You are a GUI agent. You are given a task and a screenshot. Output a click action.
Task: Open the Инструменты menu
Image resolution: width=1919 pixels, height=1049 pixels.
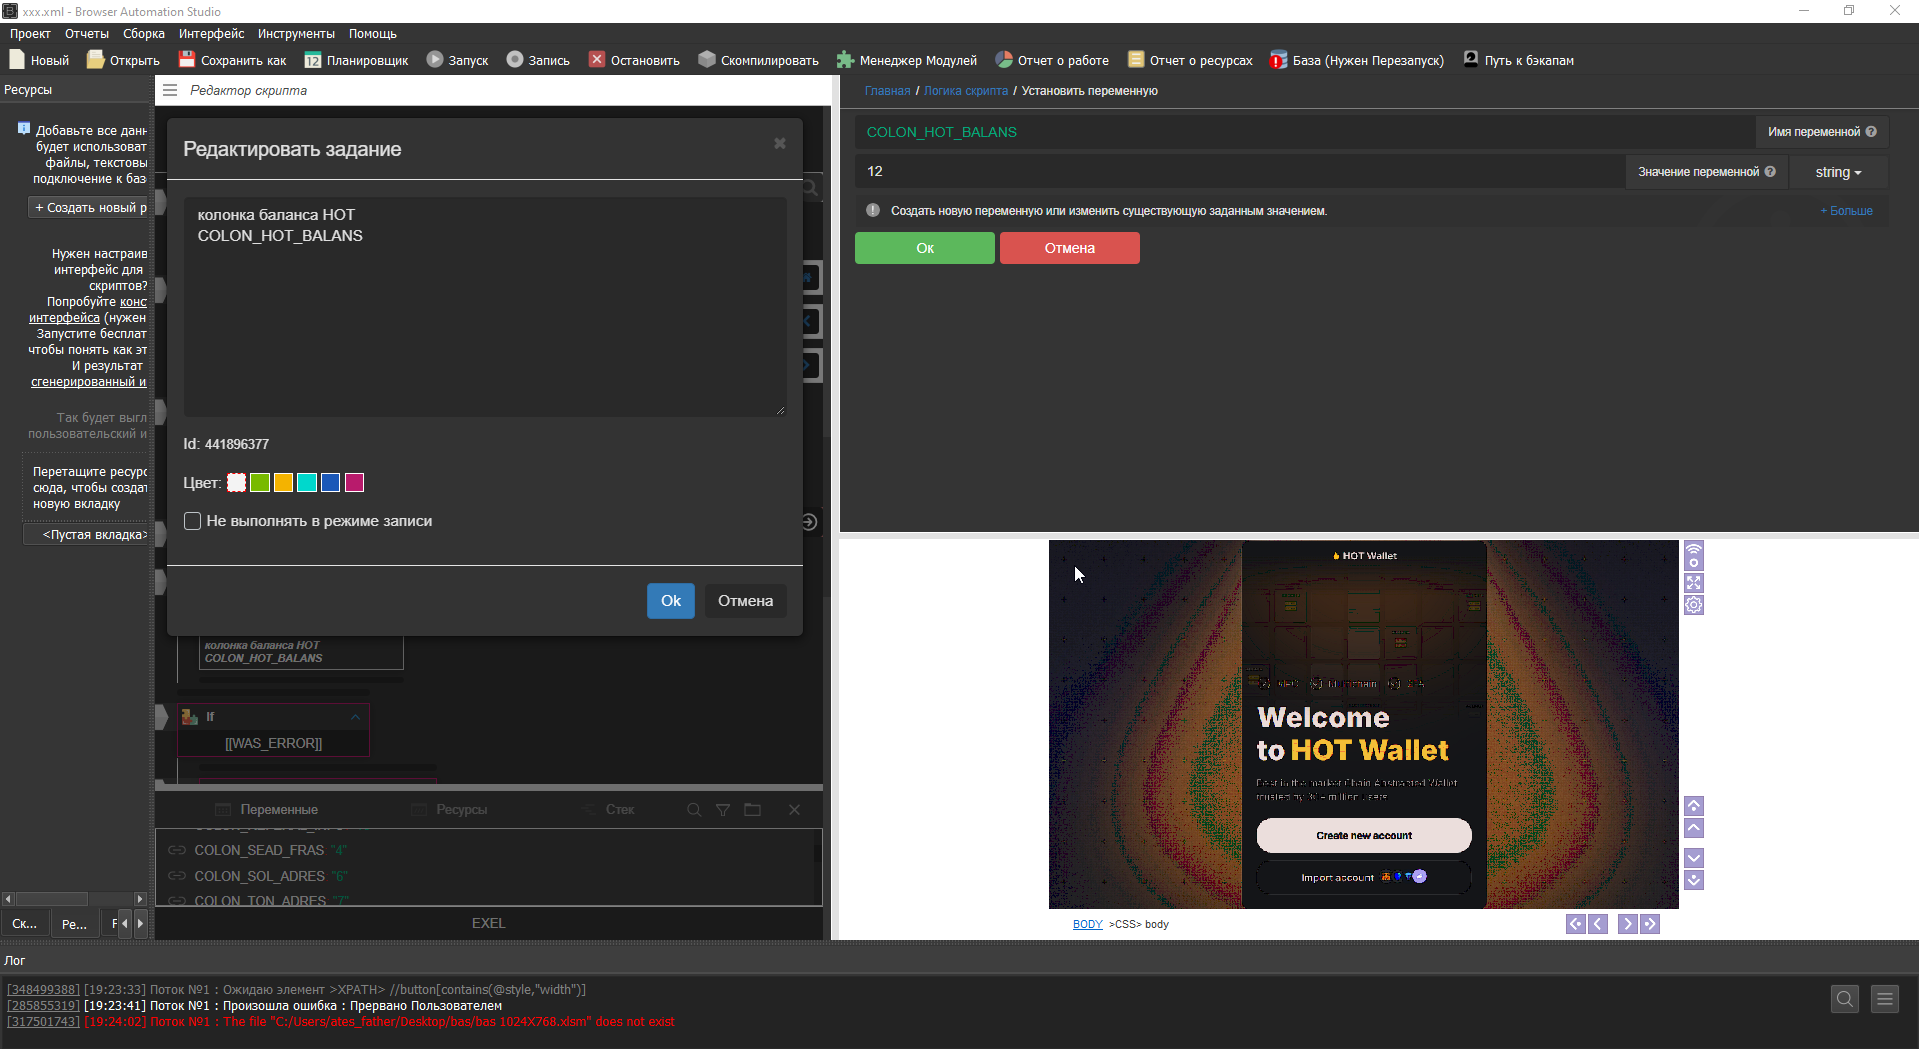pyautogui.click(x=296, y=34)
